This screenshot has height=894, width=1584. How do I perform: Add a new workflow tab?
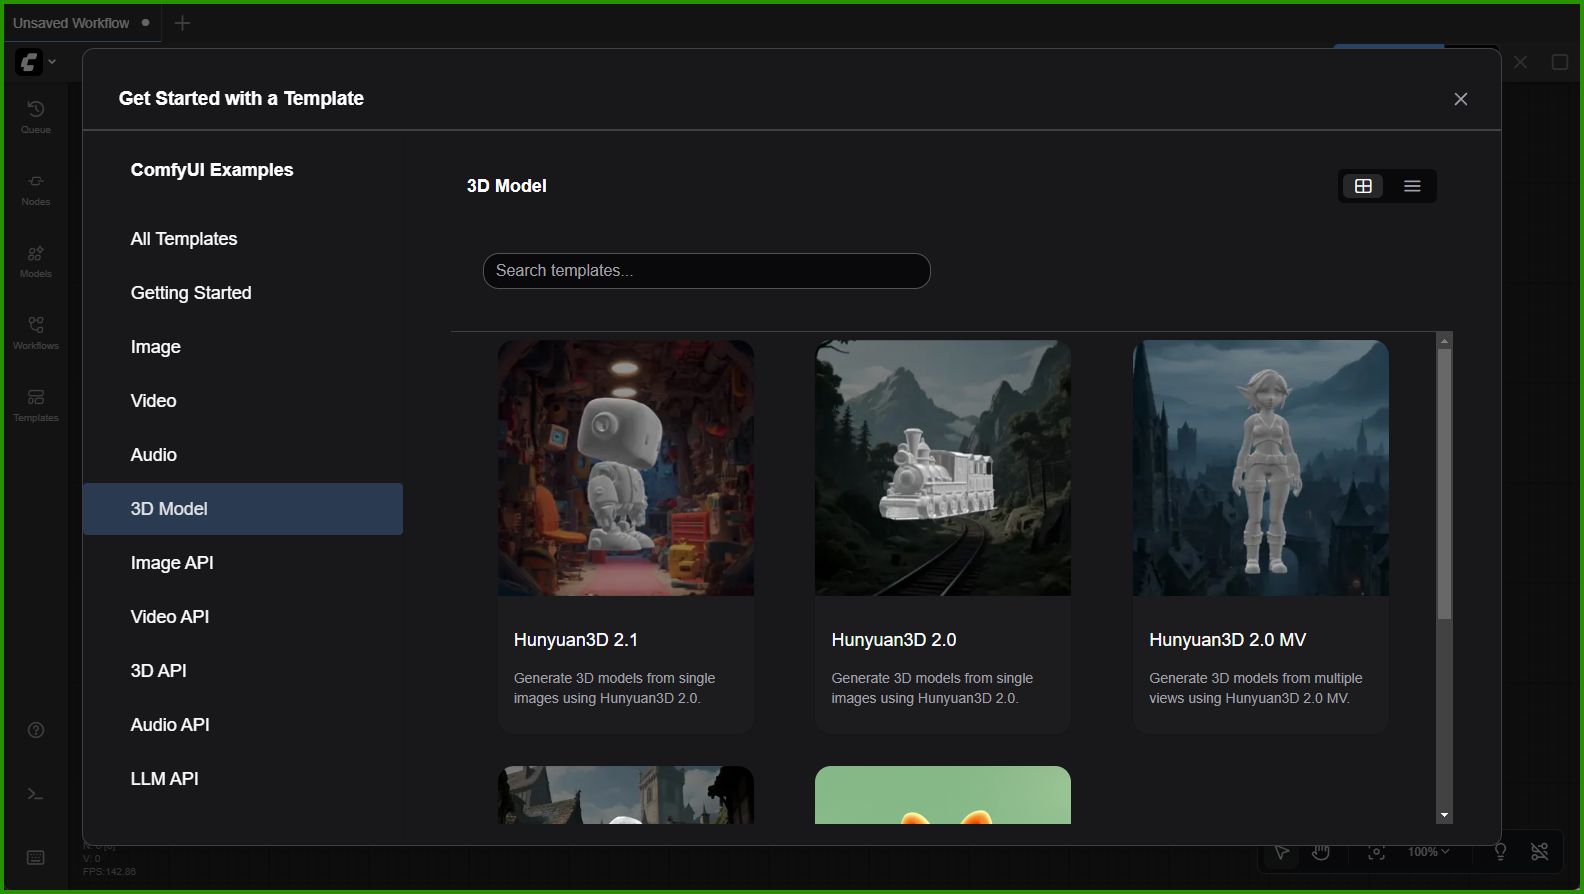[182, 23]
